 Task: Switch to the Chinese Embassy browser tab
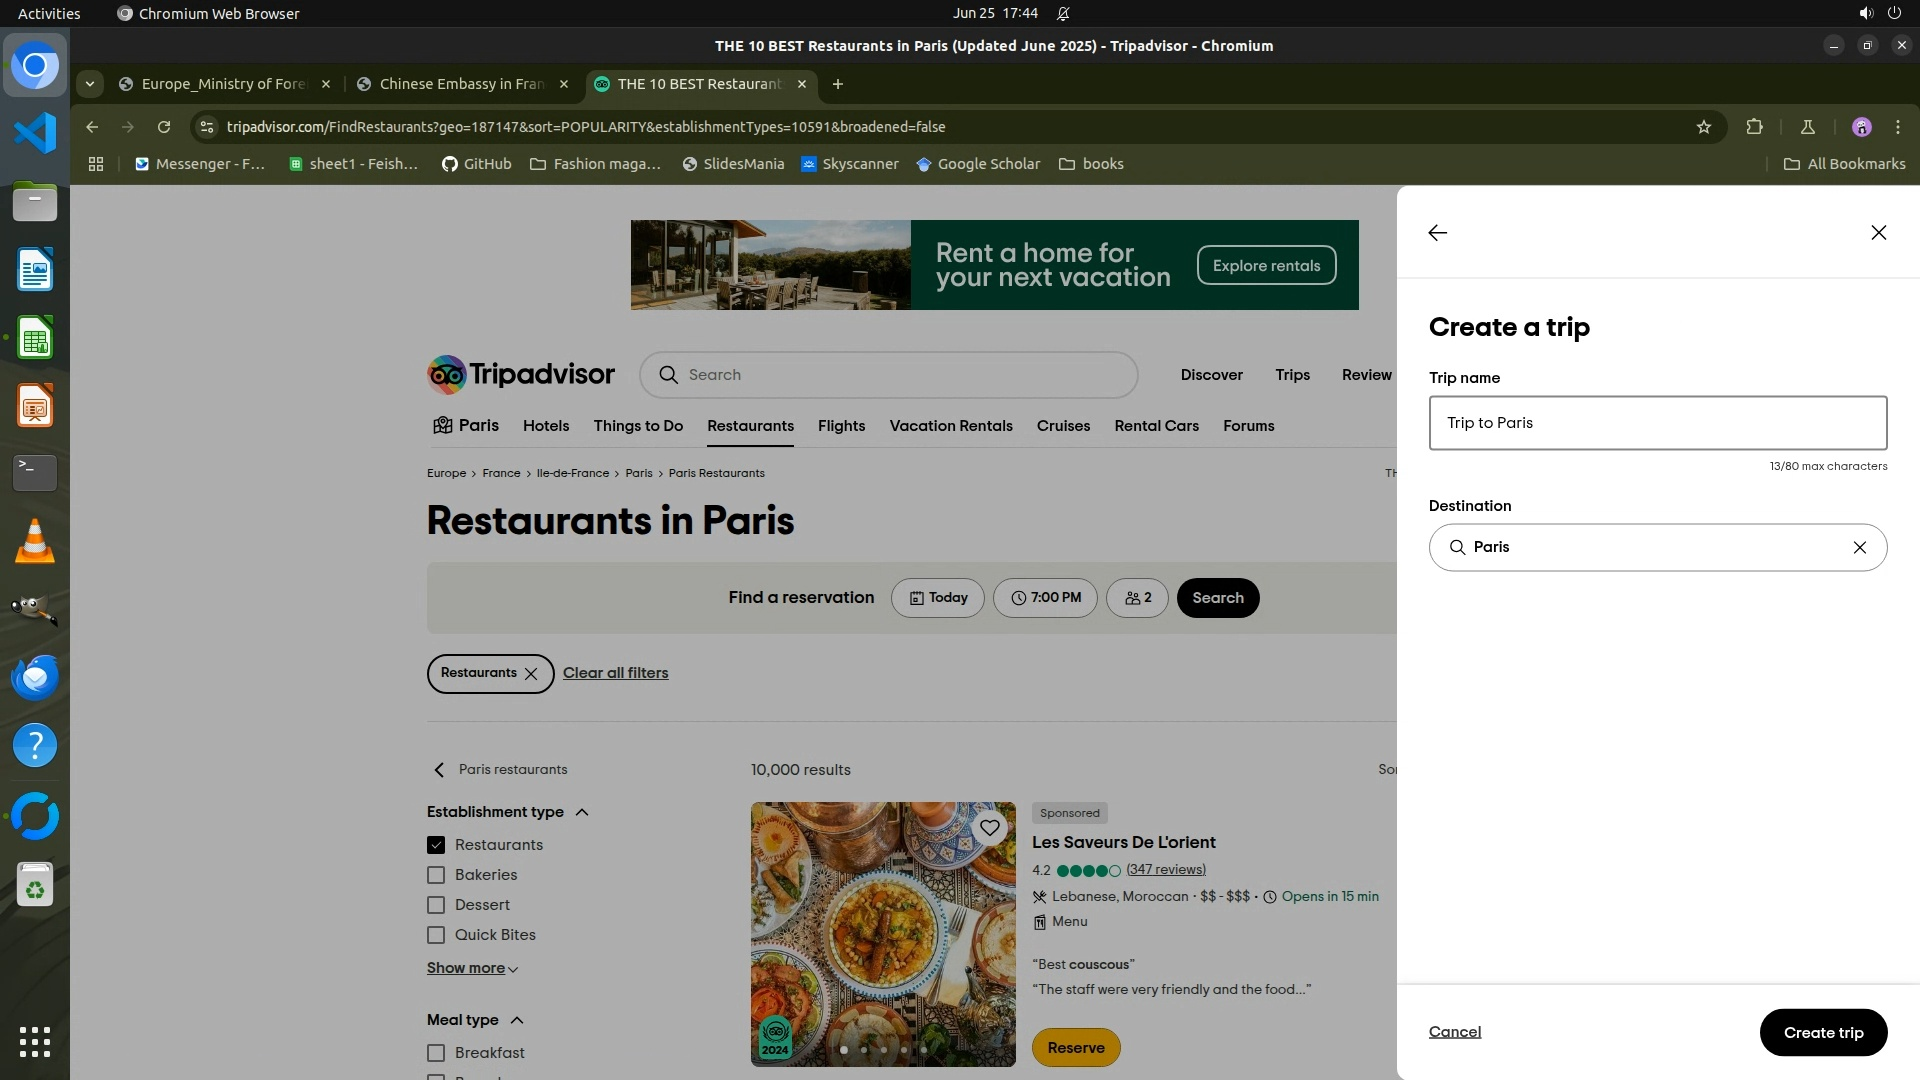pyautogui.click(x=461, y=84)
